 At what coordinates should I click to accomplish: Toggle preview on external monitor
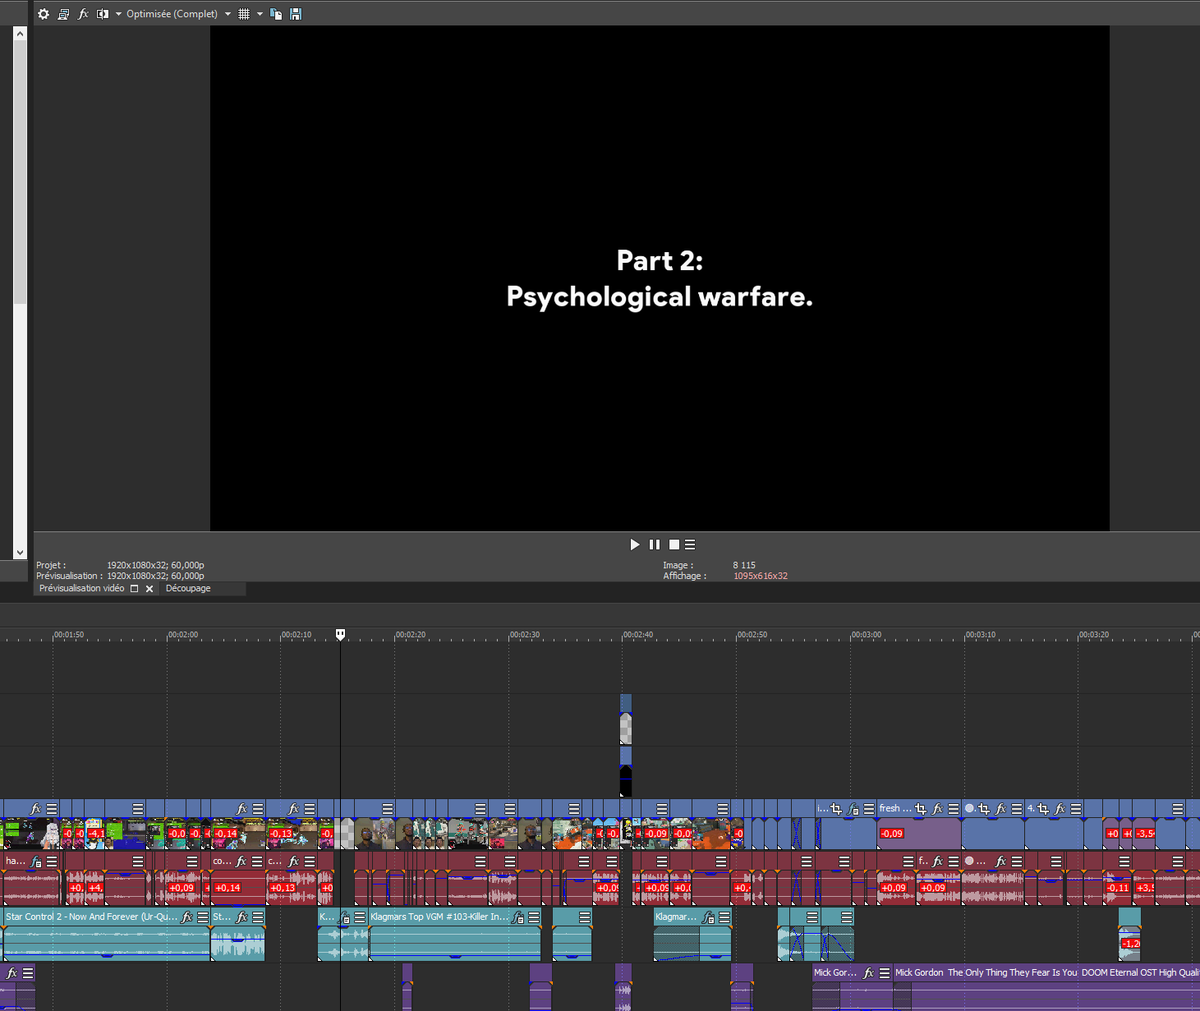[x=63, y=14]
